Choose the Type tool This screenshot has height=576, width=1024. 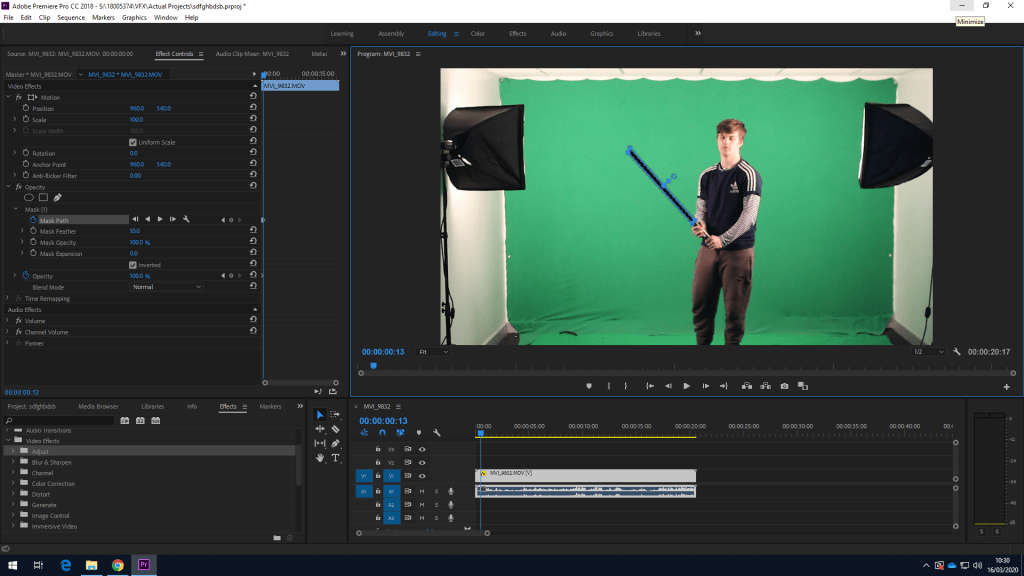[335, 457]
